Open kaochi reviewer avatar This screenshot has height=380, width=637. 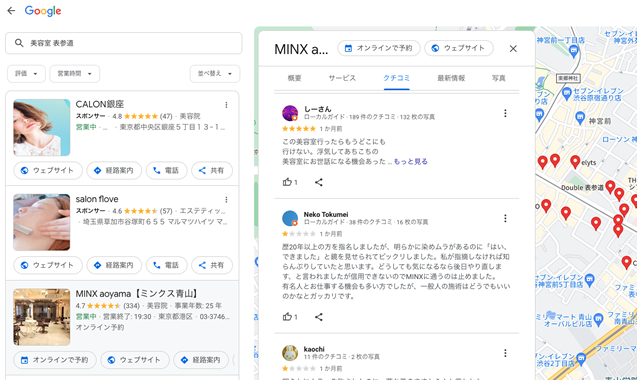(x=290, y=353)
